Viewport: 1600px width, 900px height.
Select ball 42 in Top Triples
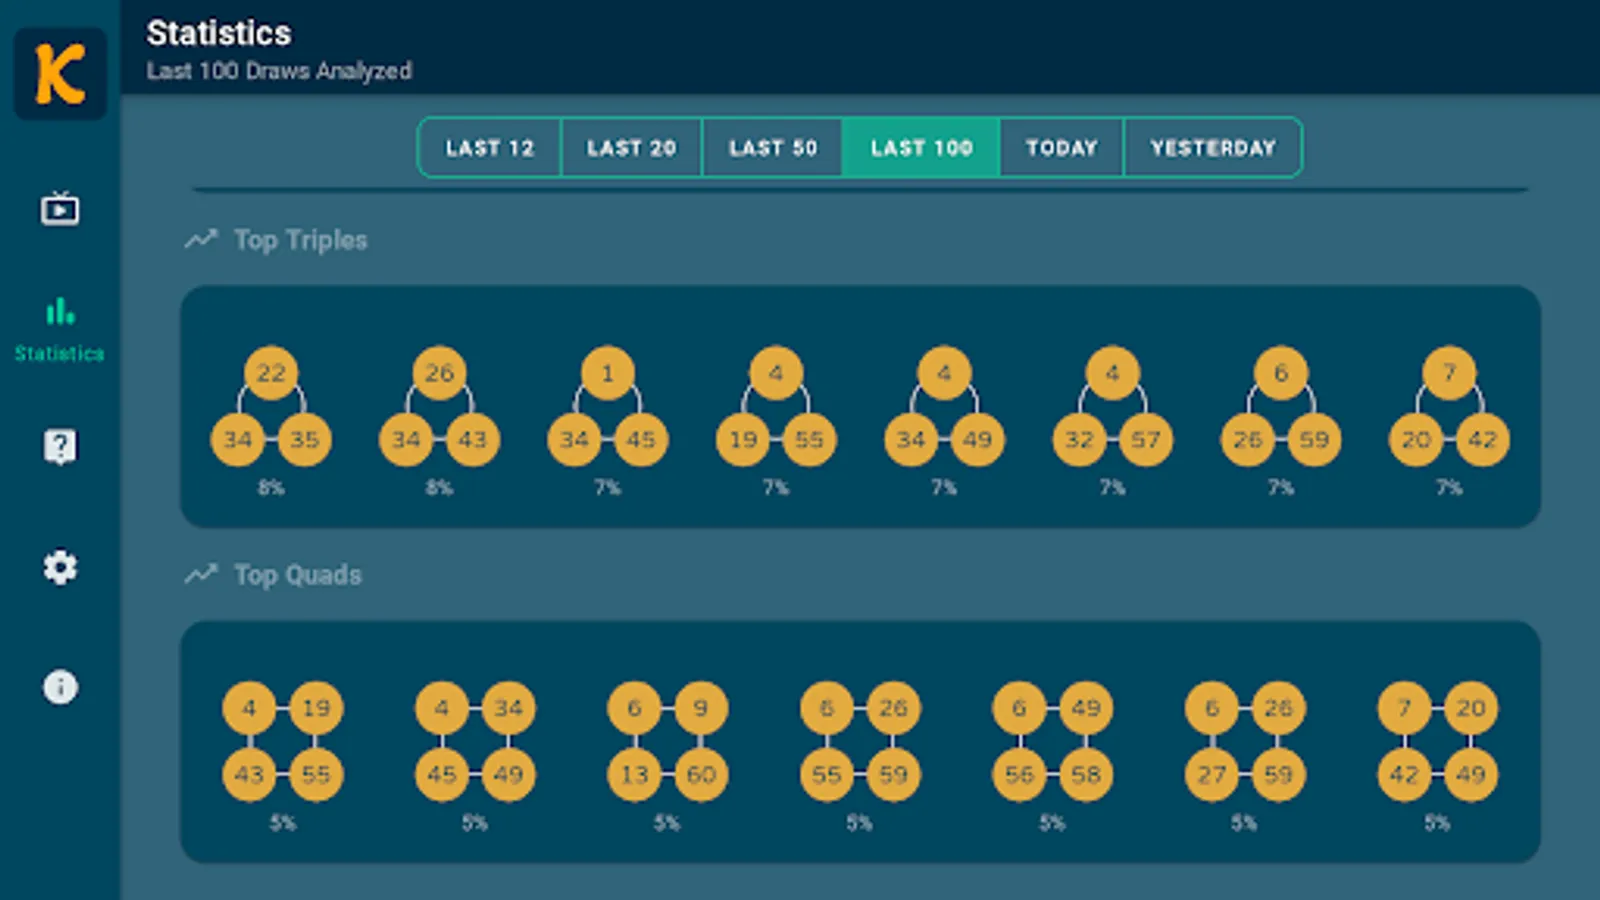(x=1482, y=439)
